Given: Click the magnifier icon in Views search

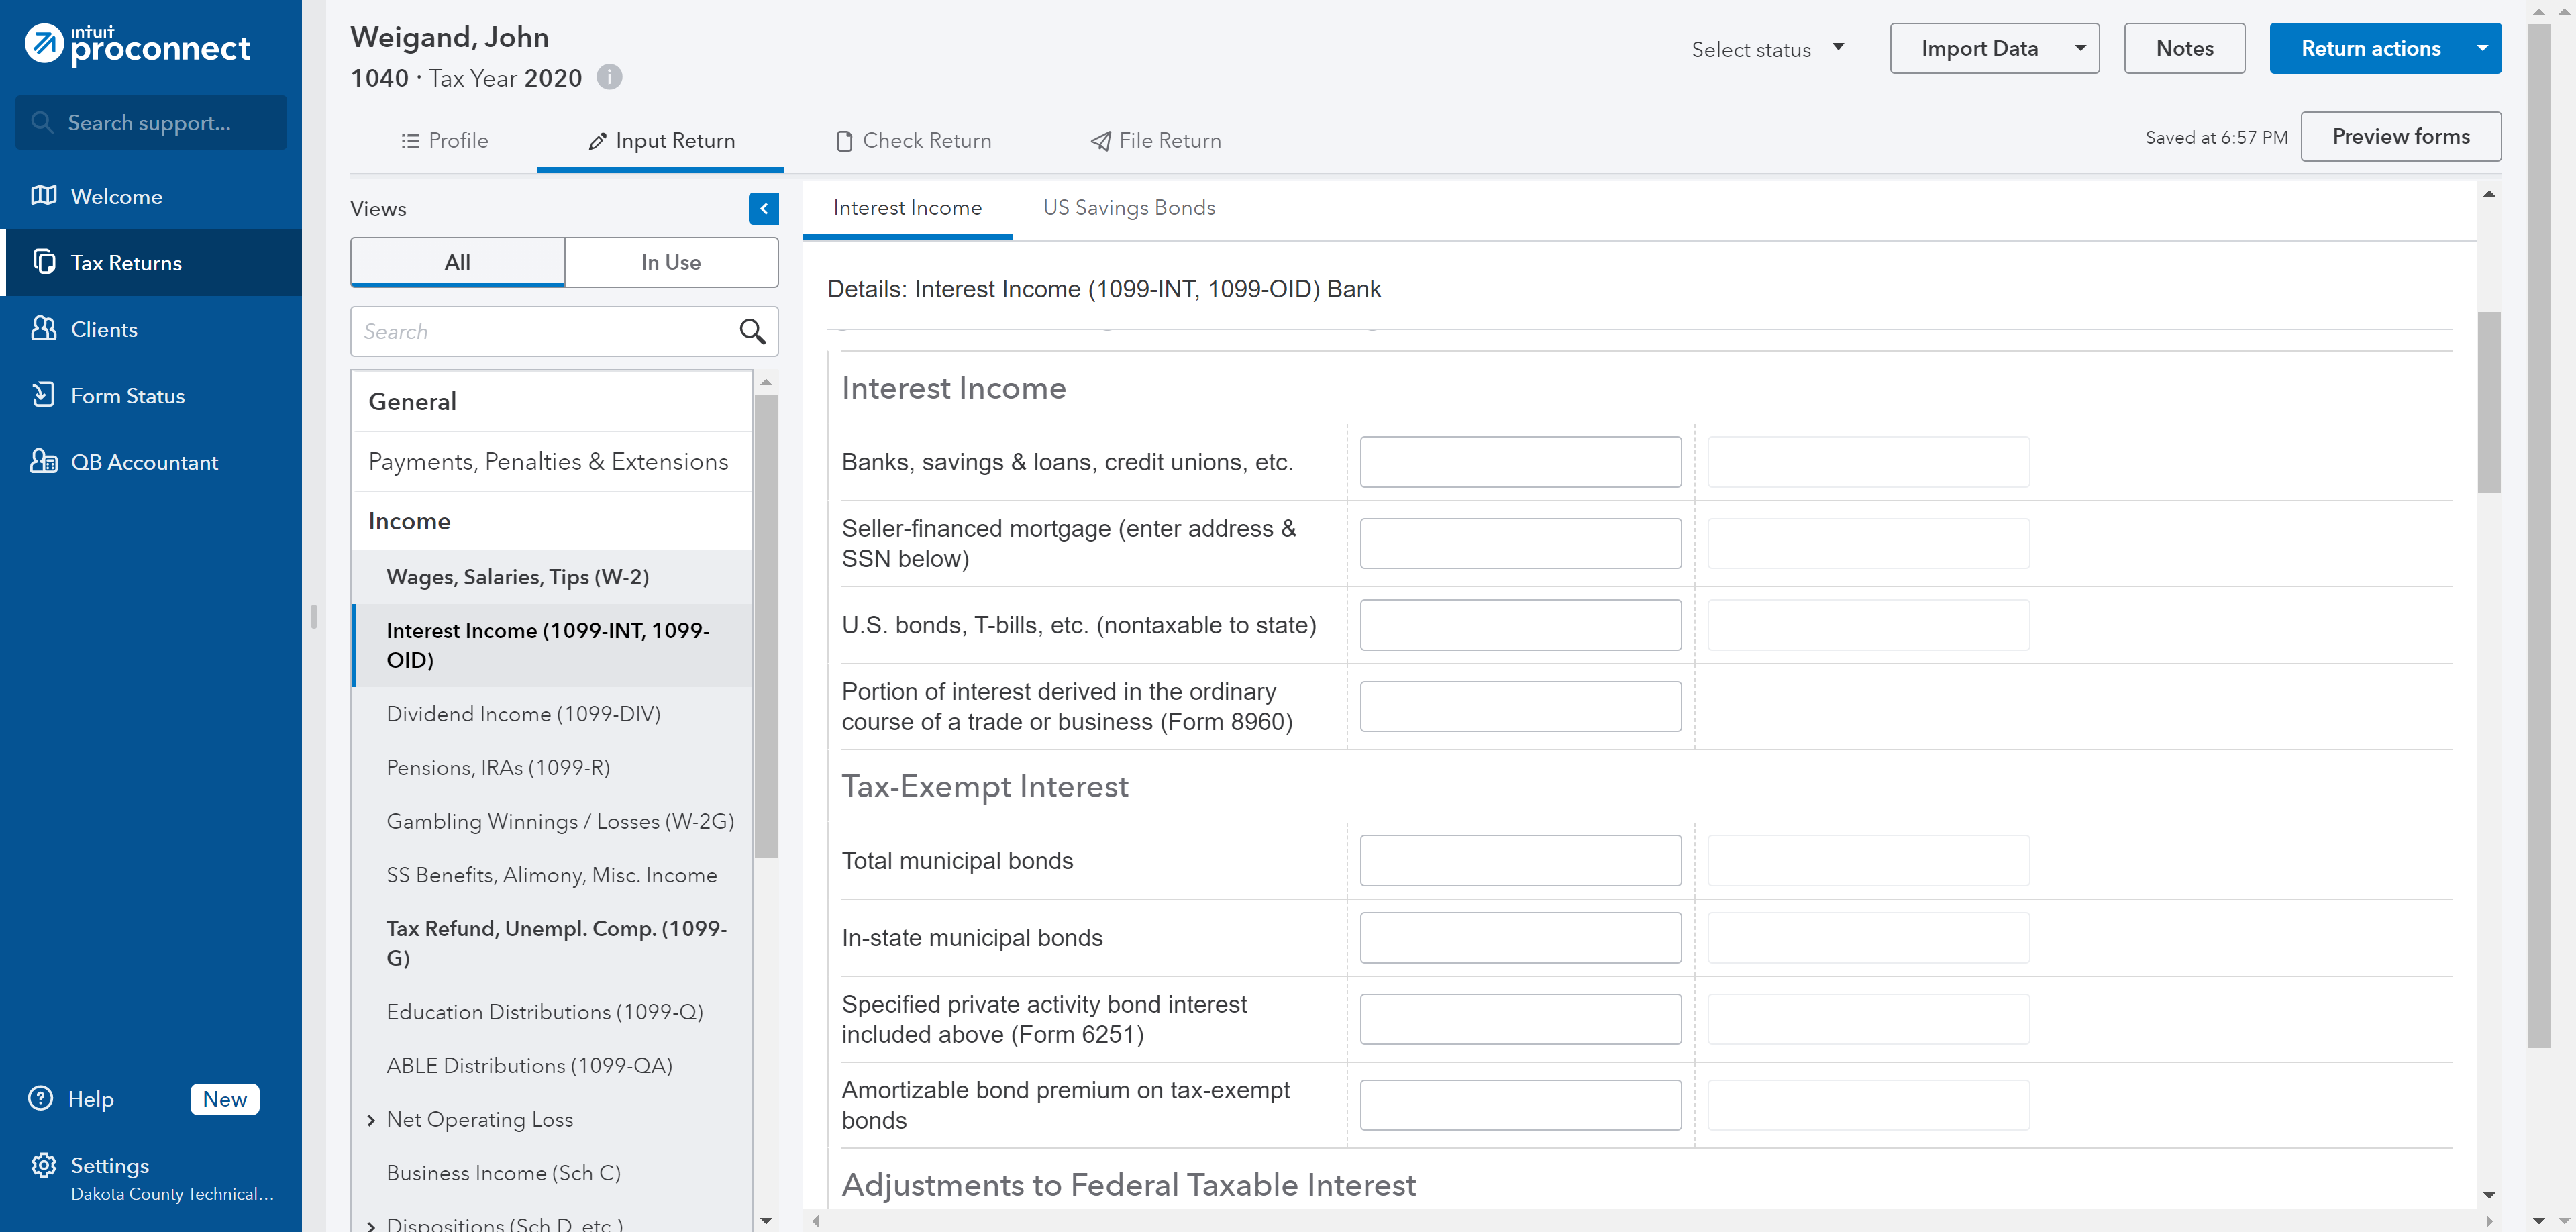Looking at the screenshot, I should click(752, 331).
